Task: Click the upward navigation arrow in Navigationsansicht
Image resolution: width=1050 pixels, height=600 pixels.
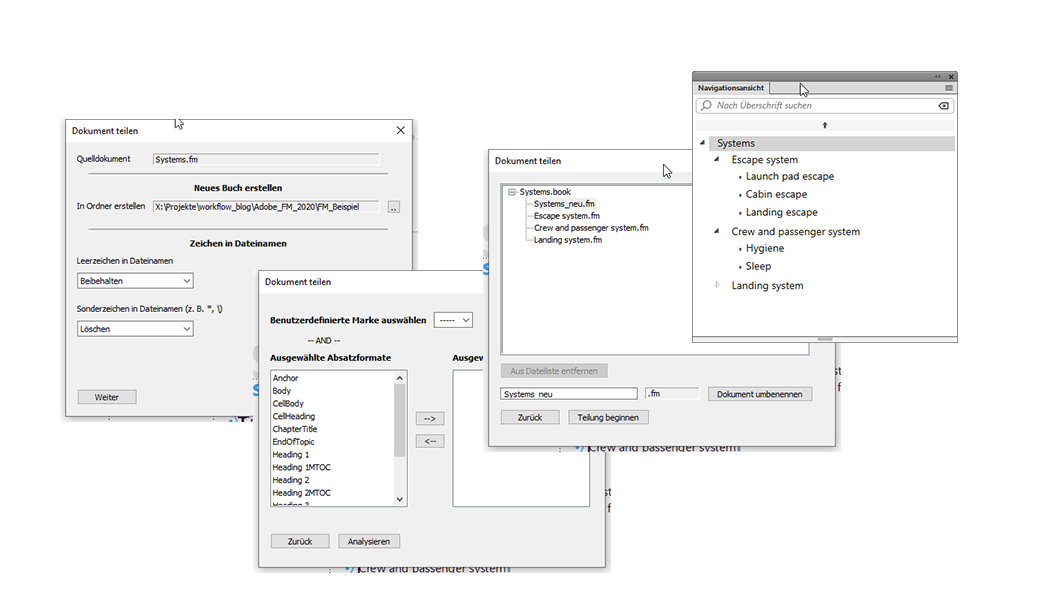Action: click(x=825, y=124)
